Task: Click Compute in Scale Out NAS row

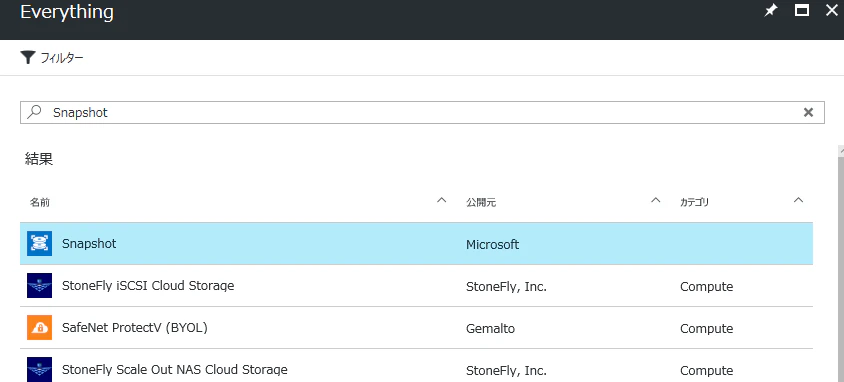Action: click(x=706, y=371)
